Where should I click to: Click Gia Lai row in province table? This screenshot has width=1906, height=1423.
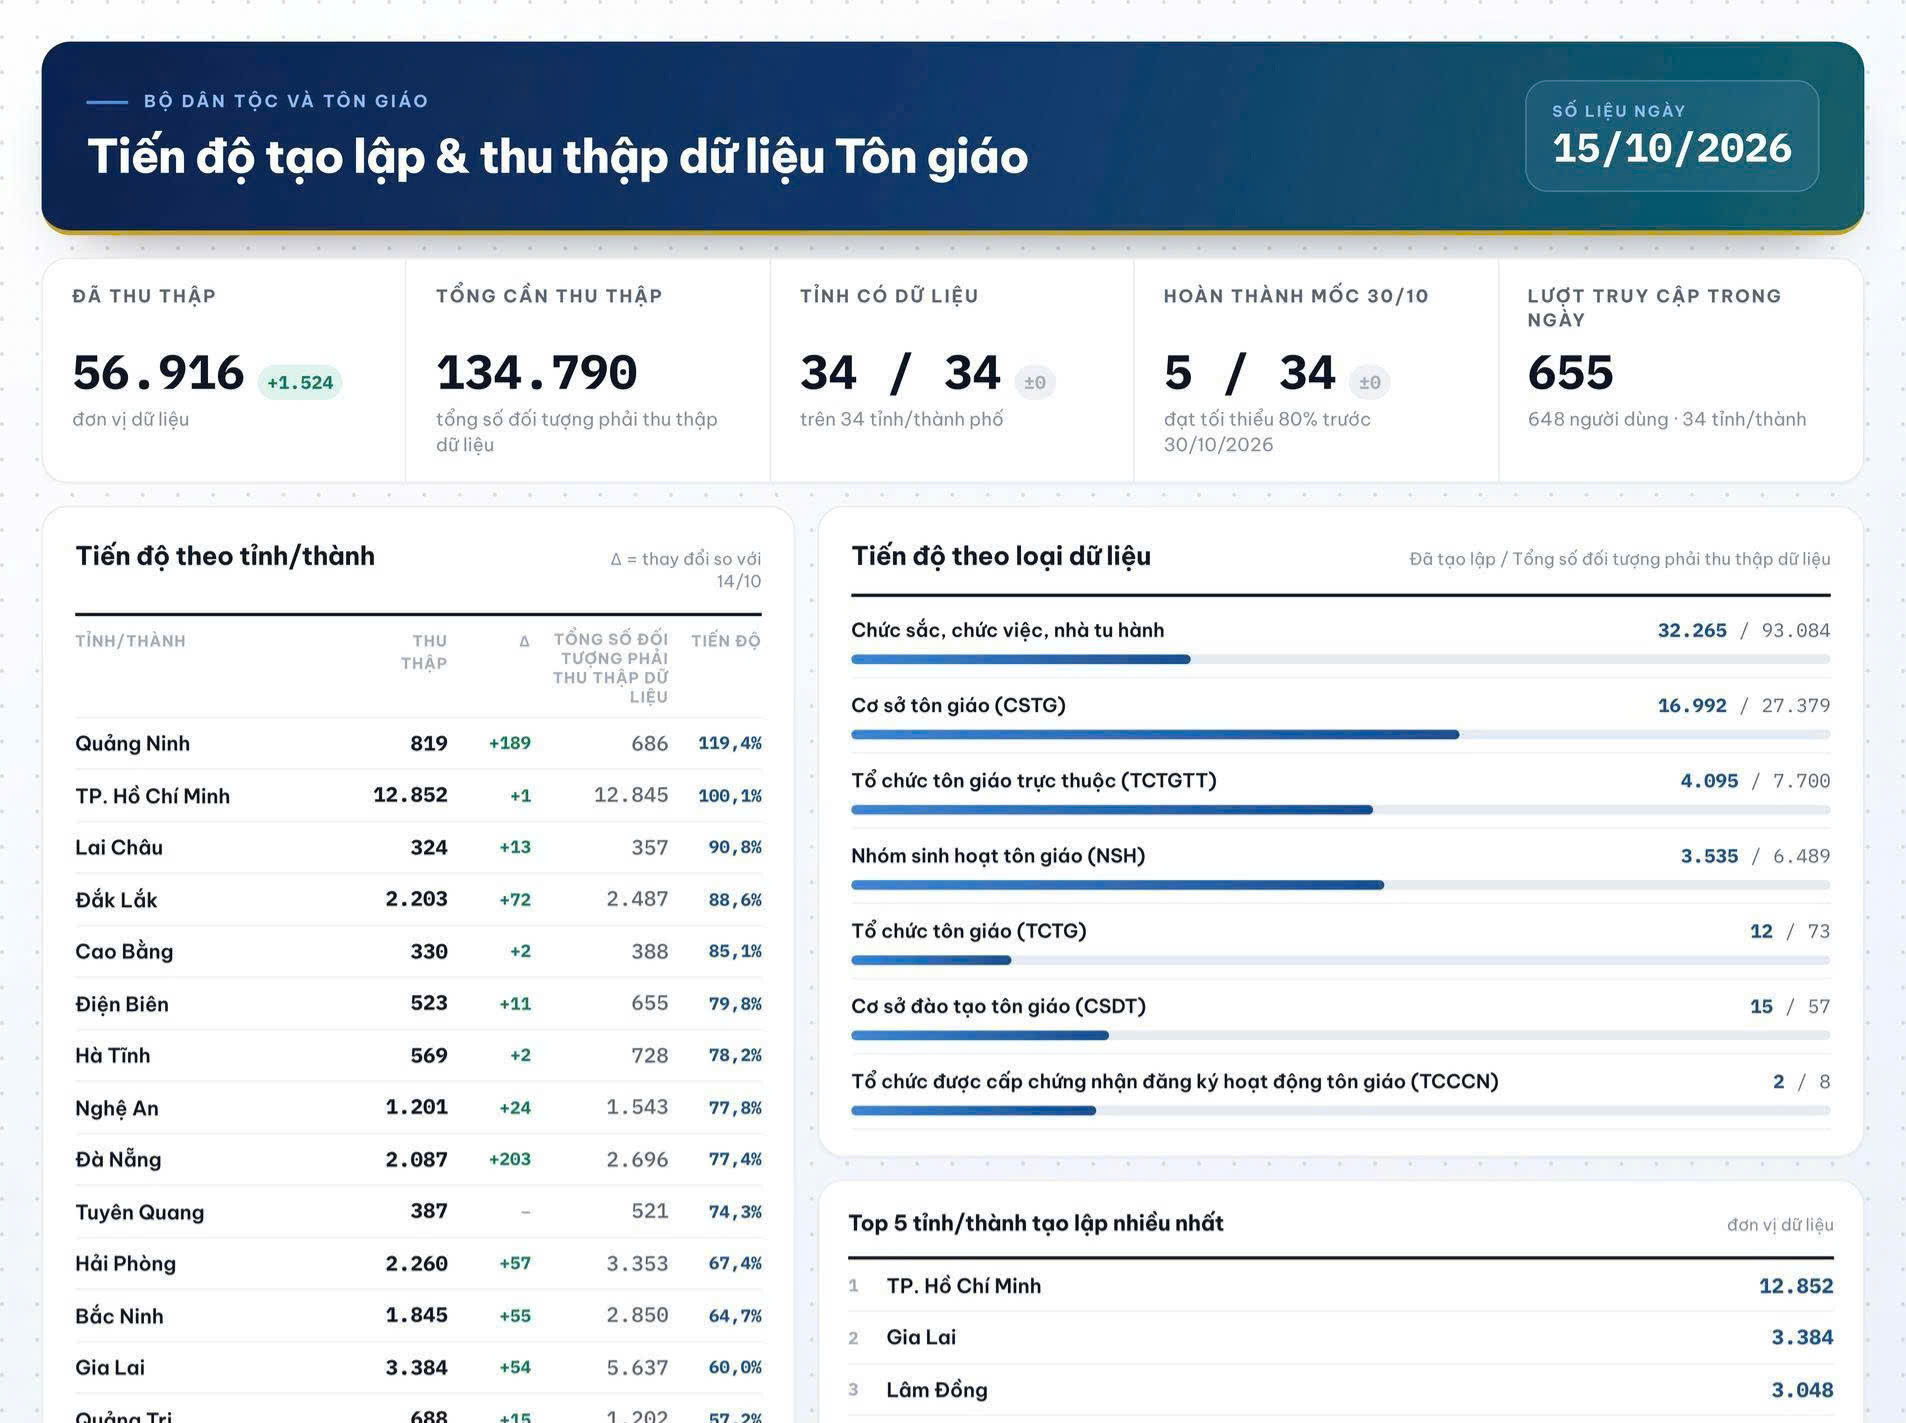pyautogui.click(x=418, y=1368)
